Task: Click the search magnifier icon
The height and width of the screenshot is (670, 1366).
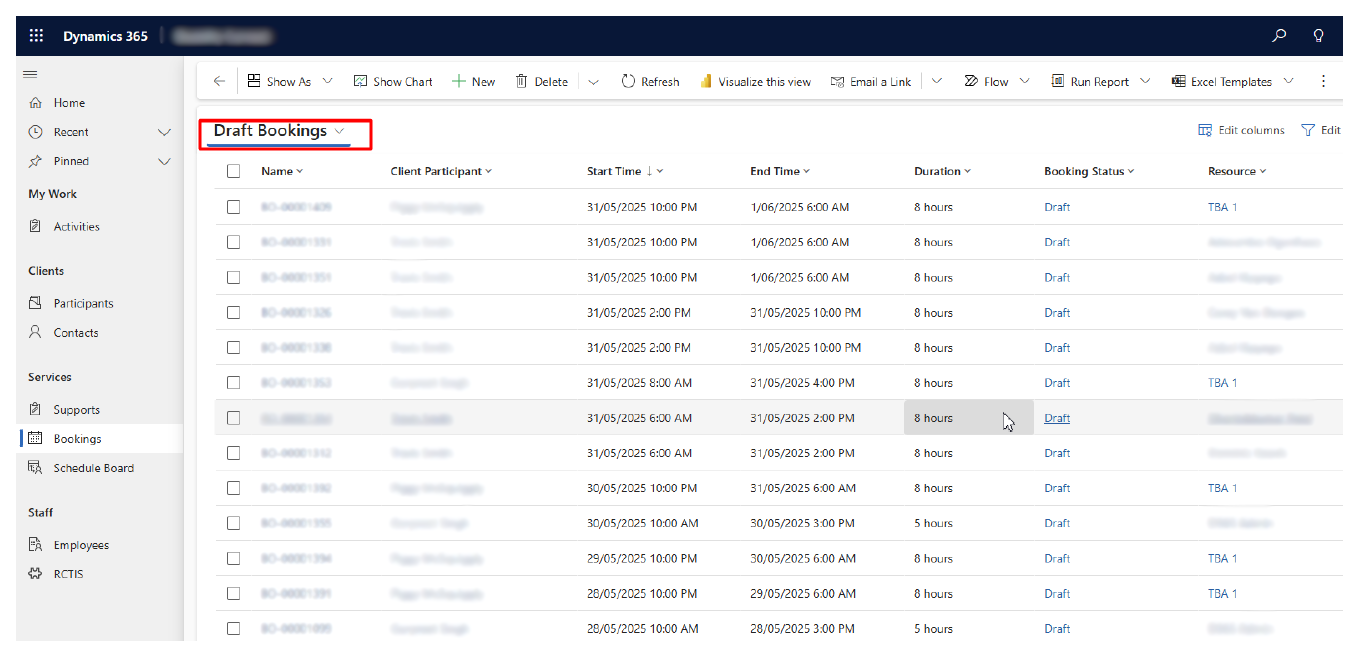Action: click(x=1279, y=36)
